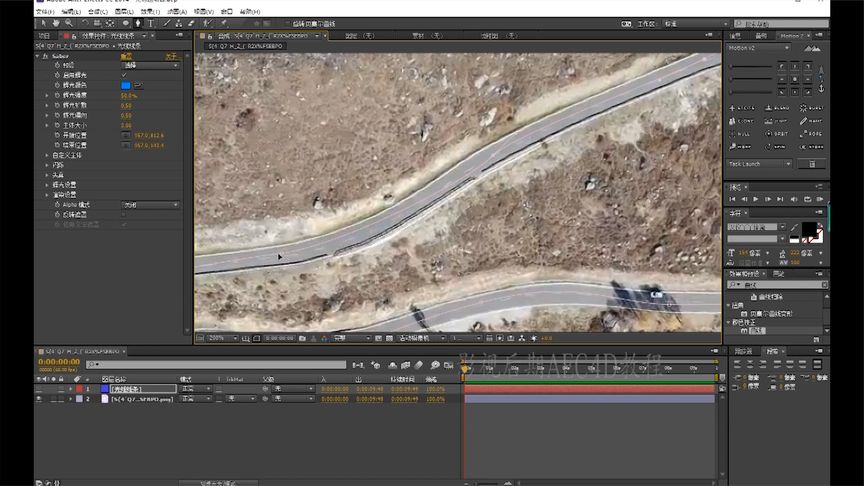Select the Pen tool in toolbar
Viewport: 864px width, 486px height.
point(138,22)
